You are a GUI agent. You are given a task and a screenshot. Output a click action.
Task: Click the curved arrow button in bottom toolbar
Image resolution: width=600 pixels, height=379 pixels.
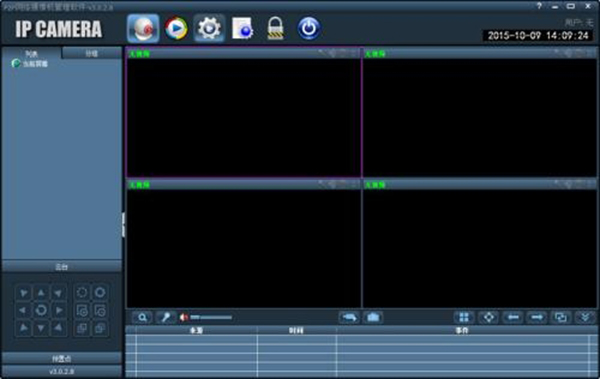349,317
